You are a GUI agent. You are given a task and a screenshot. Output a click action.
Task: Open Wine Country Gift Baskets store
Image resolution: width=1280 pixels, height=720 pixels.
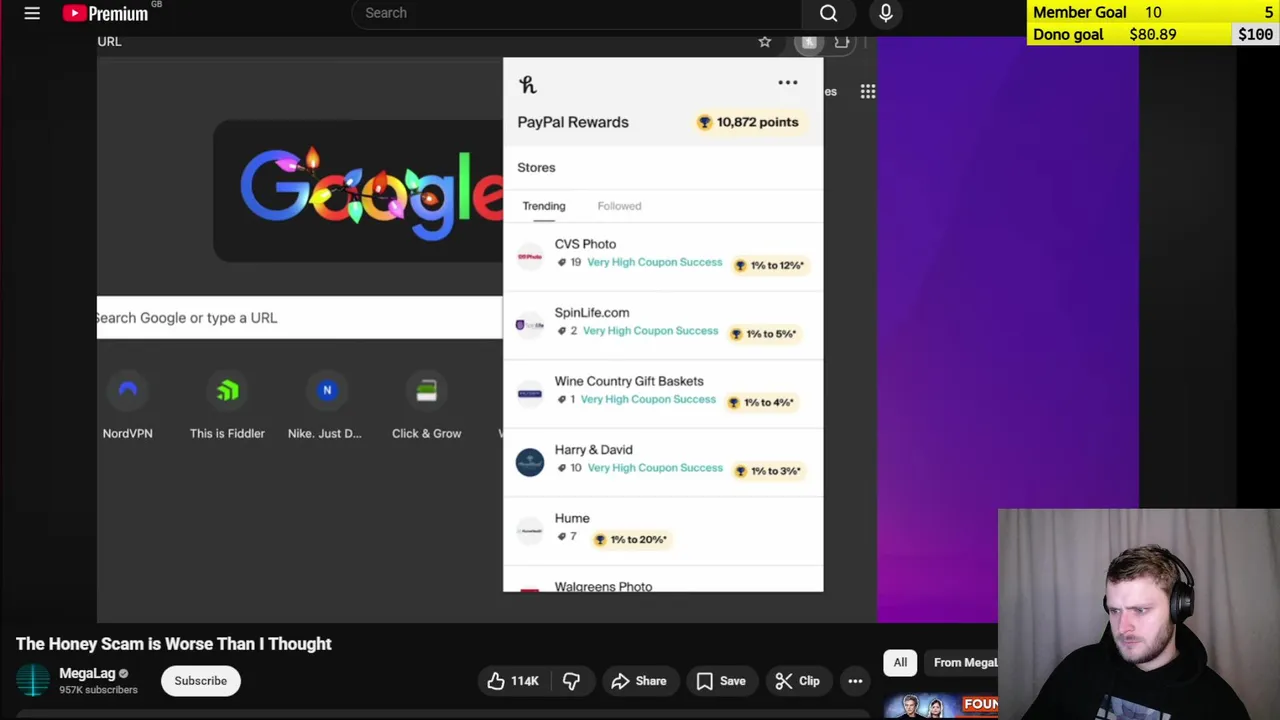(663, 394)
